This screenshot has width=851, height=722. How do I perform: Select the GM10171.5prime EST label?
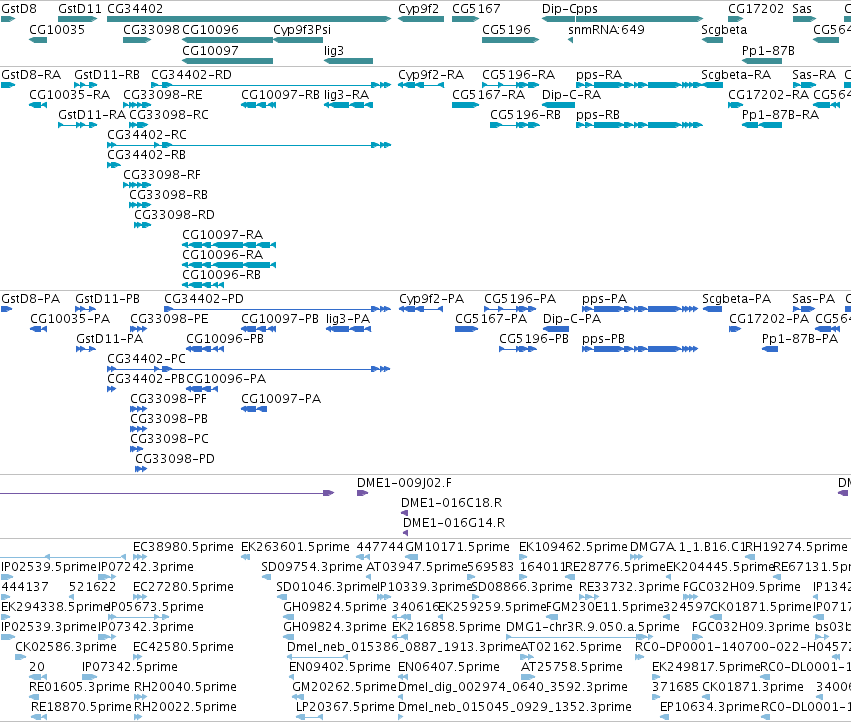(x=458, y=547)
